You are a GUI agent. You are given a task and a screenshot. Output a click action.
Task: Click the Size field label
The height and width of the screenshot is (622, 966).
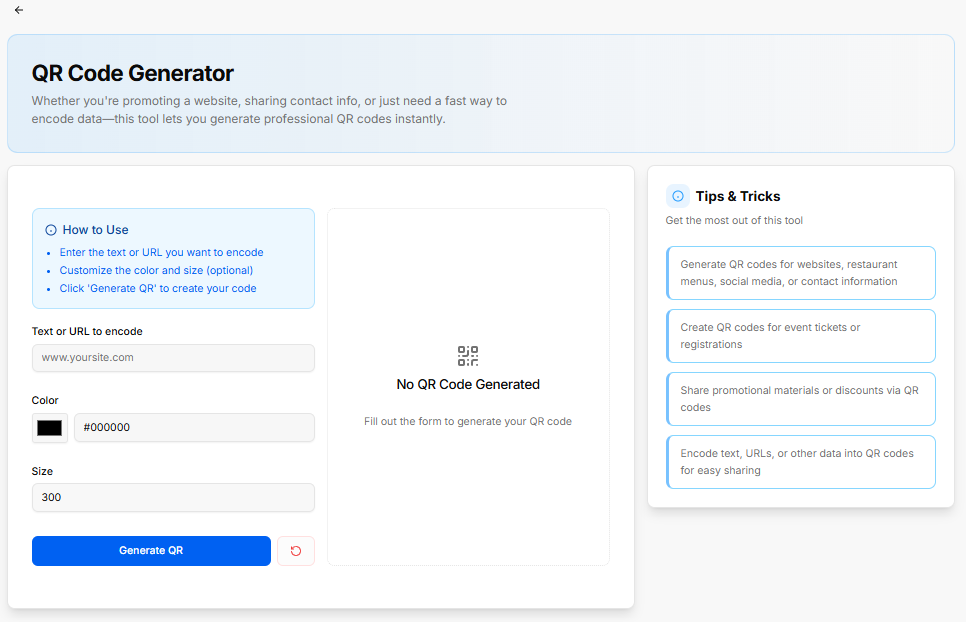click(x=42, y=471)
